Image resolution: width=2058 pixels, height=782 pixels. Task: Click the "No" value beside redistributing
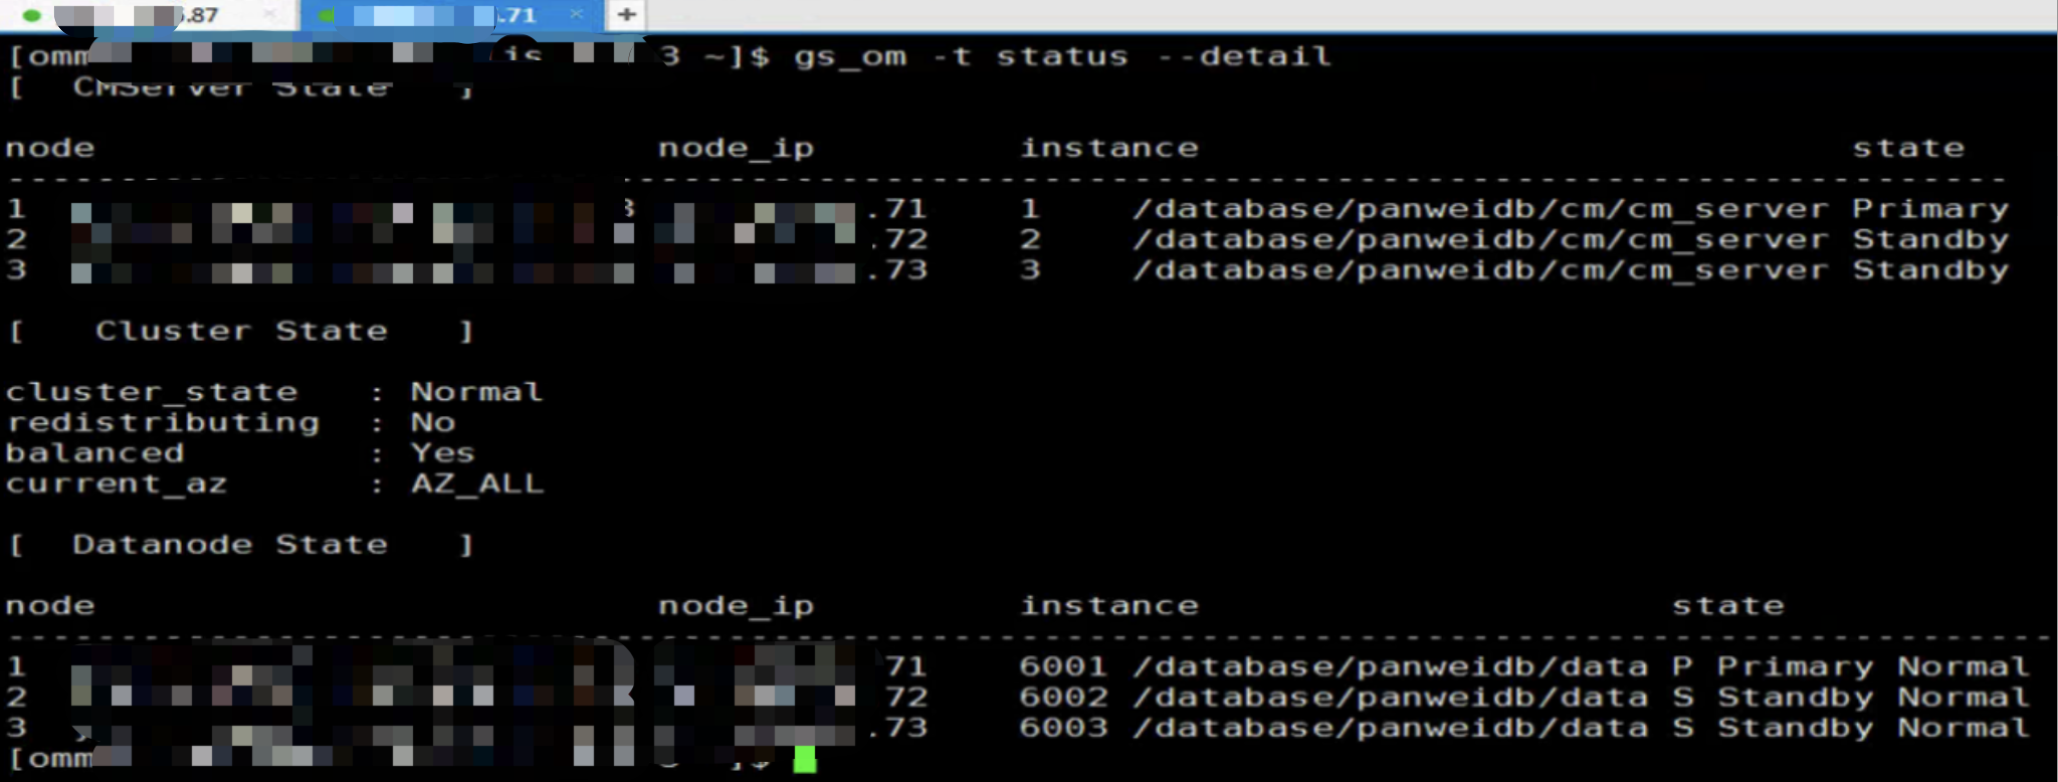433,423
